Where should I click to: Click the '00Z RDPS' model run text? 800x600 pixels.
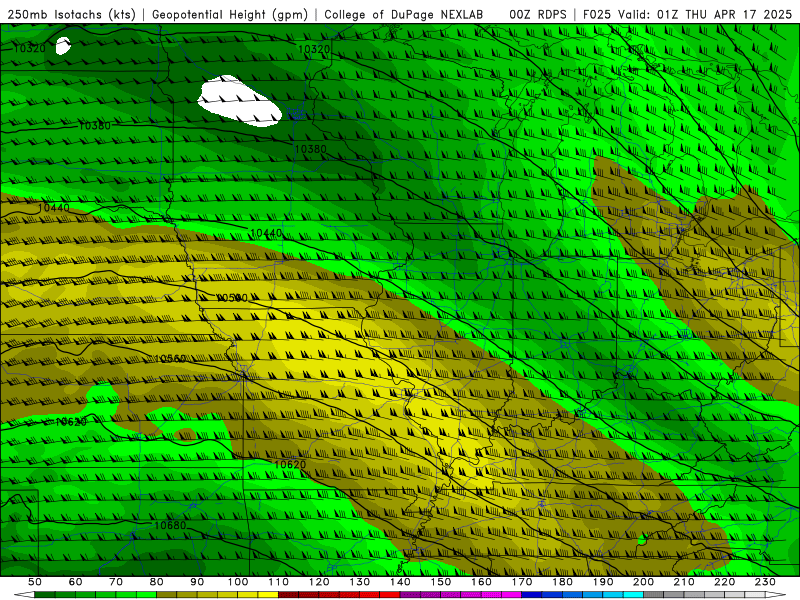pyautogui.click(x=538, y=15)
